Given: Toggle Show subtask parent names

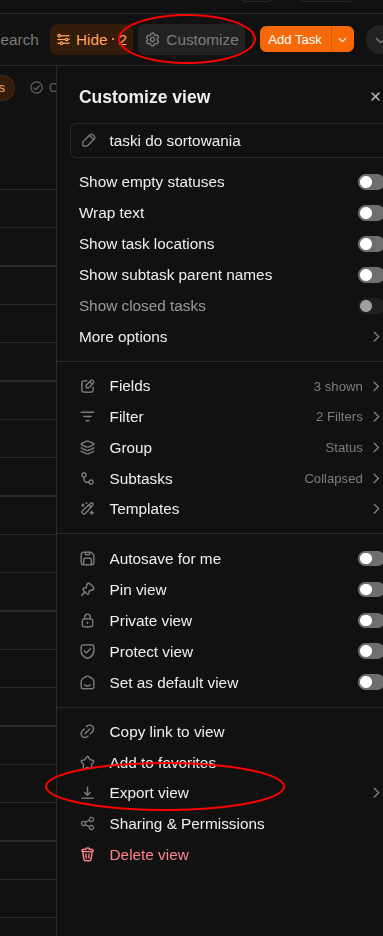Looking at the screenshot, I should coord(370,275).
